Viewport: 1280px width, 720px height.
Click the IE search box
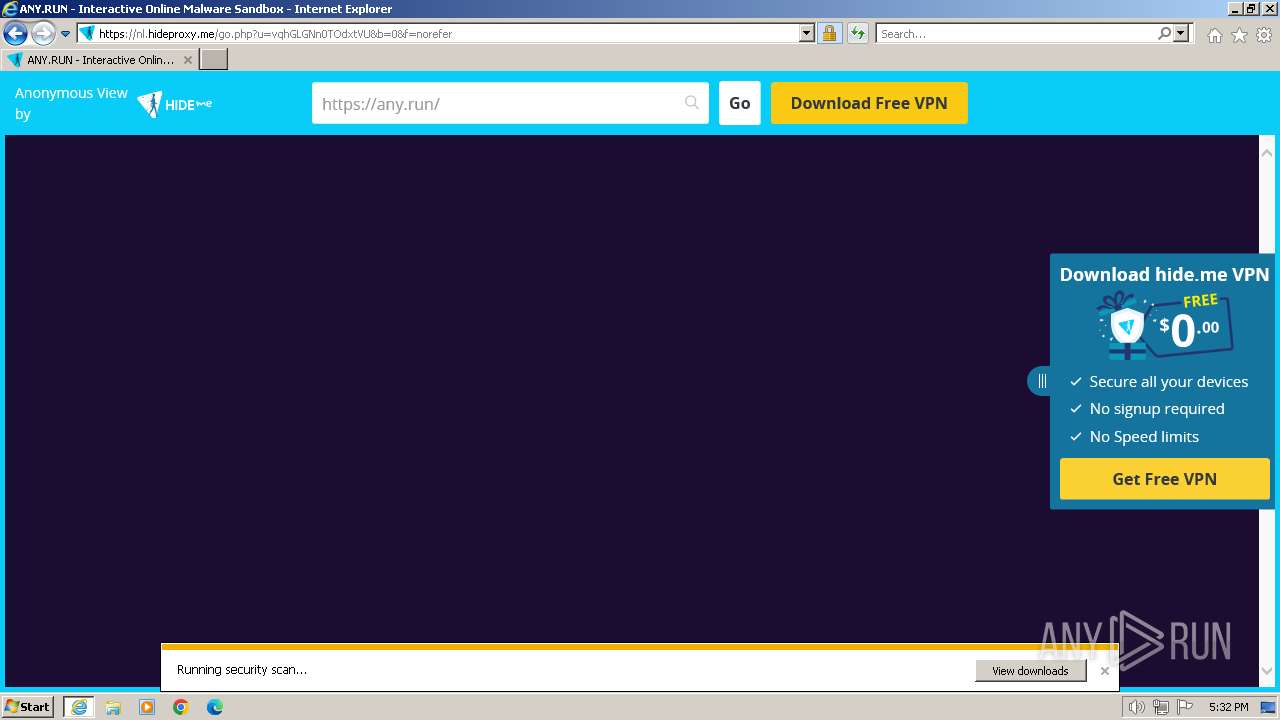click(x=1015, y=34)
